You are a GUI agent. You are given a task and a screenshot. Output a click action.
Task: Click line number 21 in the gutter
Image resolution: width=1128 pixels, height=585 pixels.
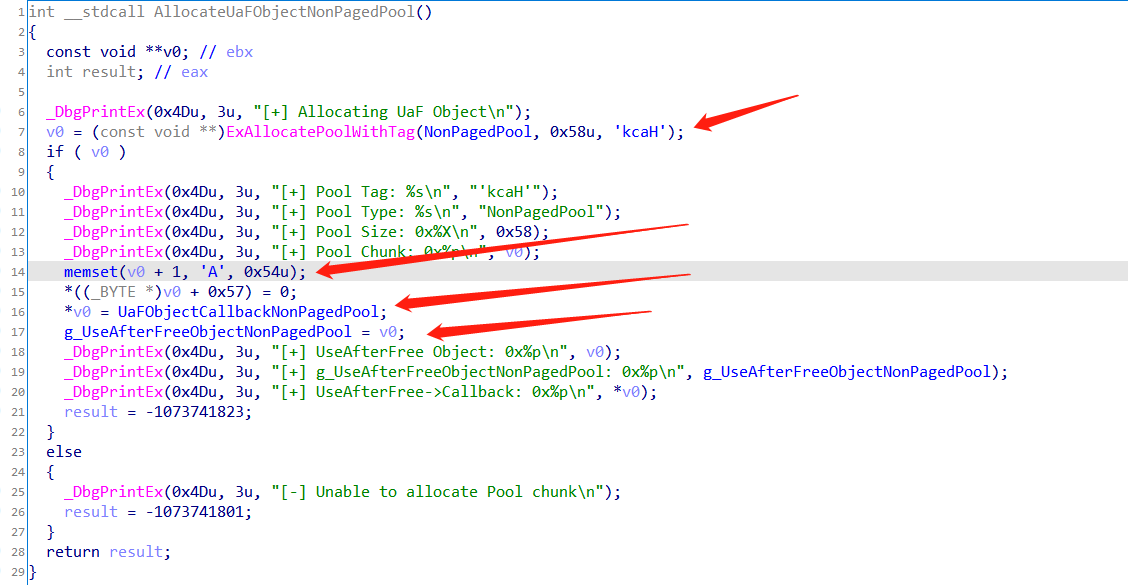(18, 412)
